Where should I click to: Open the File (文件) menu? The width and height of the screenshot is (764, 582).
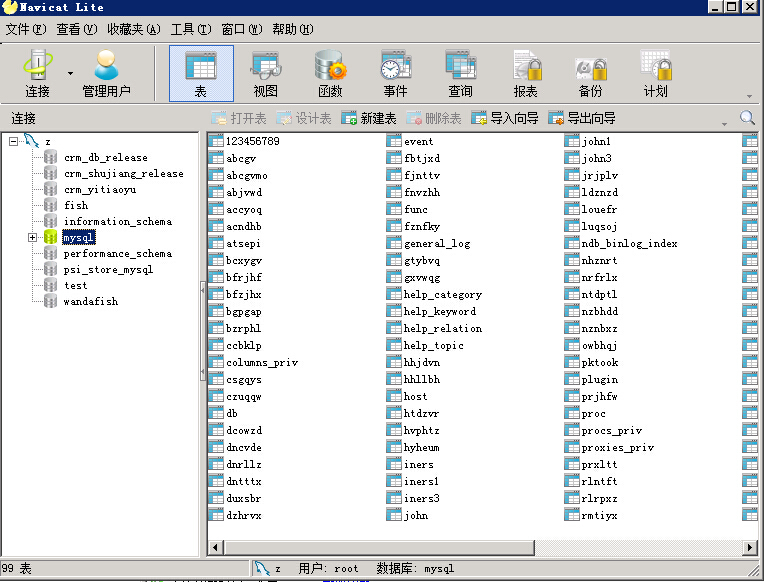tap(26, 29)
